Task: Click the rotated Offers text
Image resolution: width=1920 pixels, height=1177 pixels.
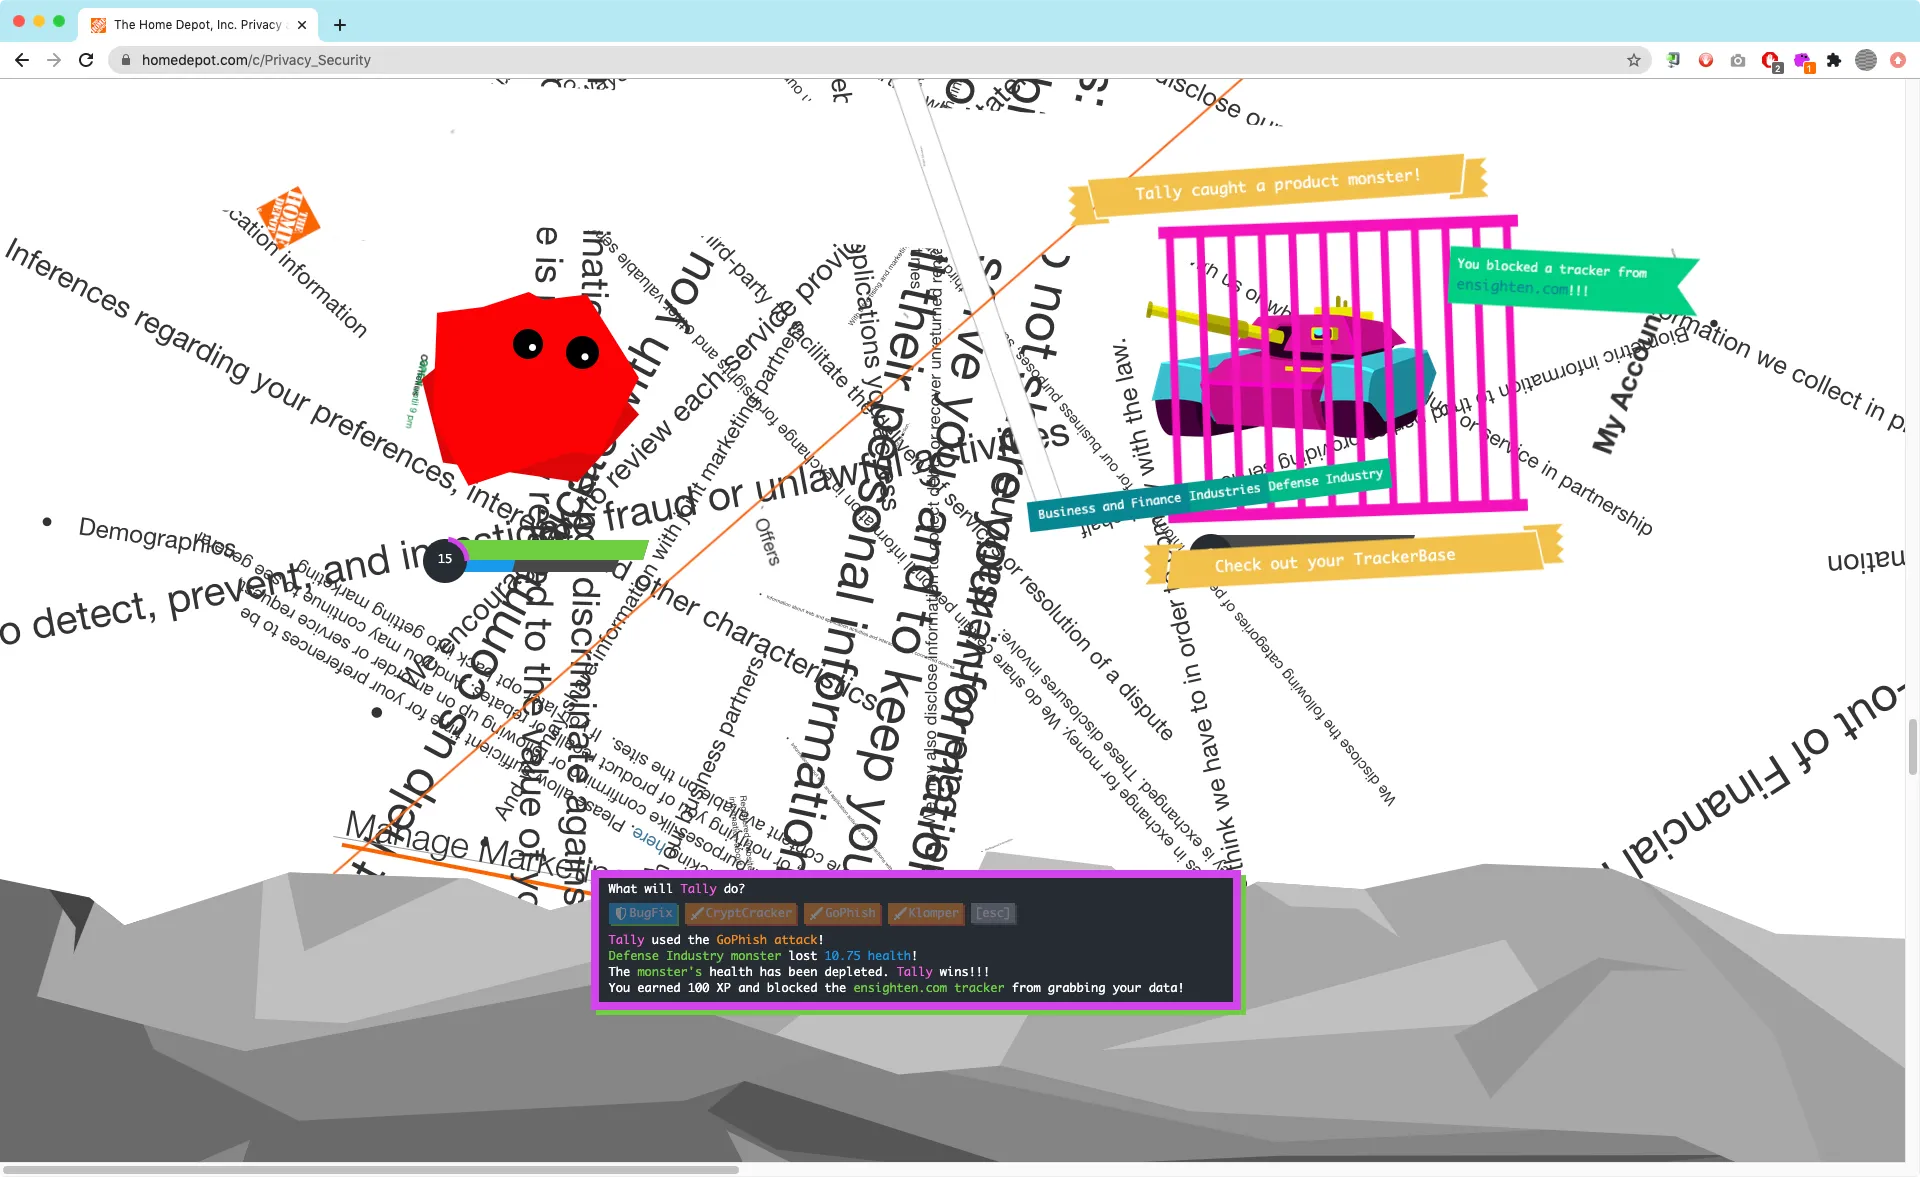Action: click(767, 541)
